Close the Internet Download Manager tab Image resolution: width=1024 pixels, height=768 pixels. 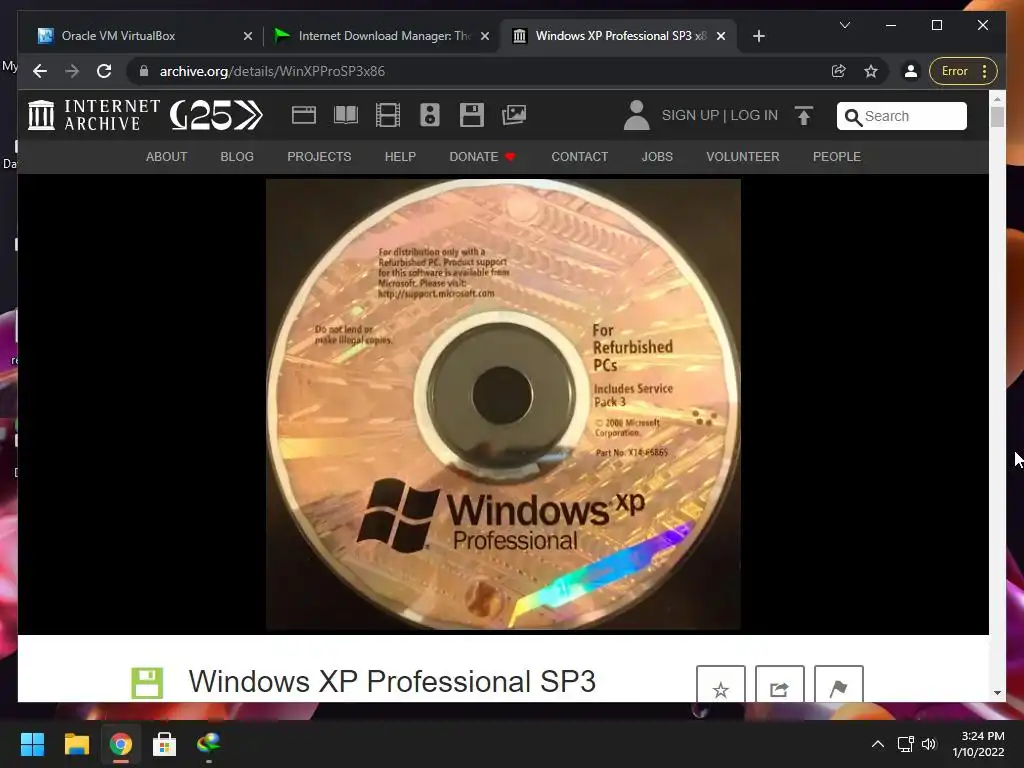485,36
